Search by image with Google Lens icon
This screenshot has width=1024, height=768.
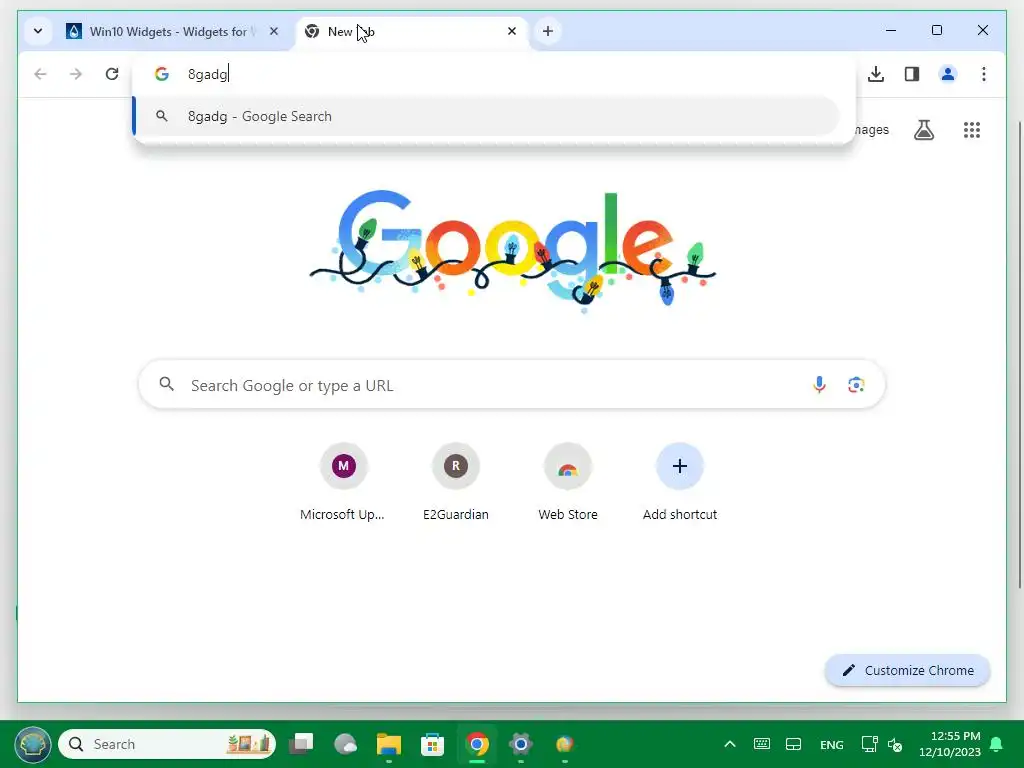coord(856,385)
